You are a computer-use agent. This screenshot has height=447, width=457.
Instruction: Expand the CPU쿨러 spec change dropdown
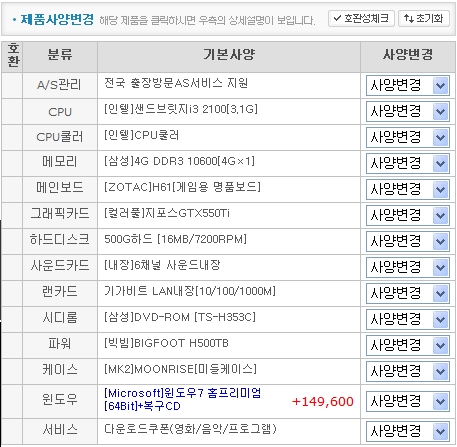click(x=408, y=137)
